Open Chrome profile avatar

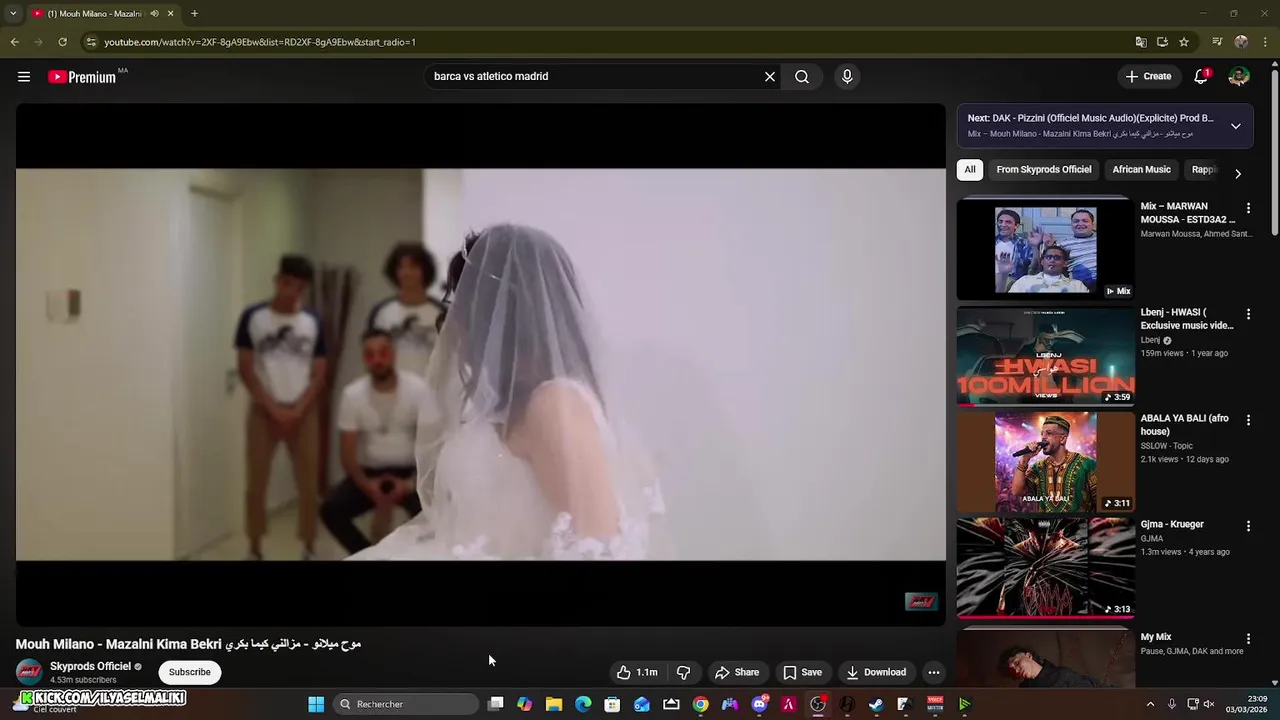coord(1241,42)
